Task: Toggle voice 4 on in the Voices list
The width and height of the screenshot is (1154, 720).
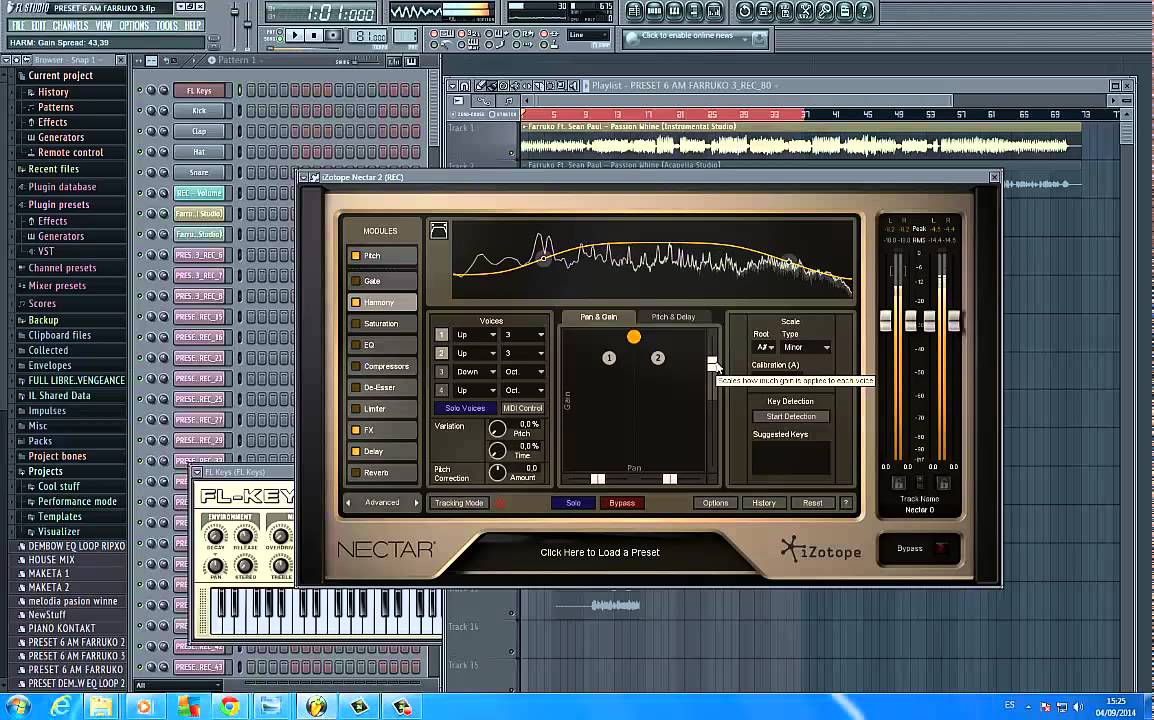Action: [442, 390]
